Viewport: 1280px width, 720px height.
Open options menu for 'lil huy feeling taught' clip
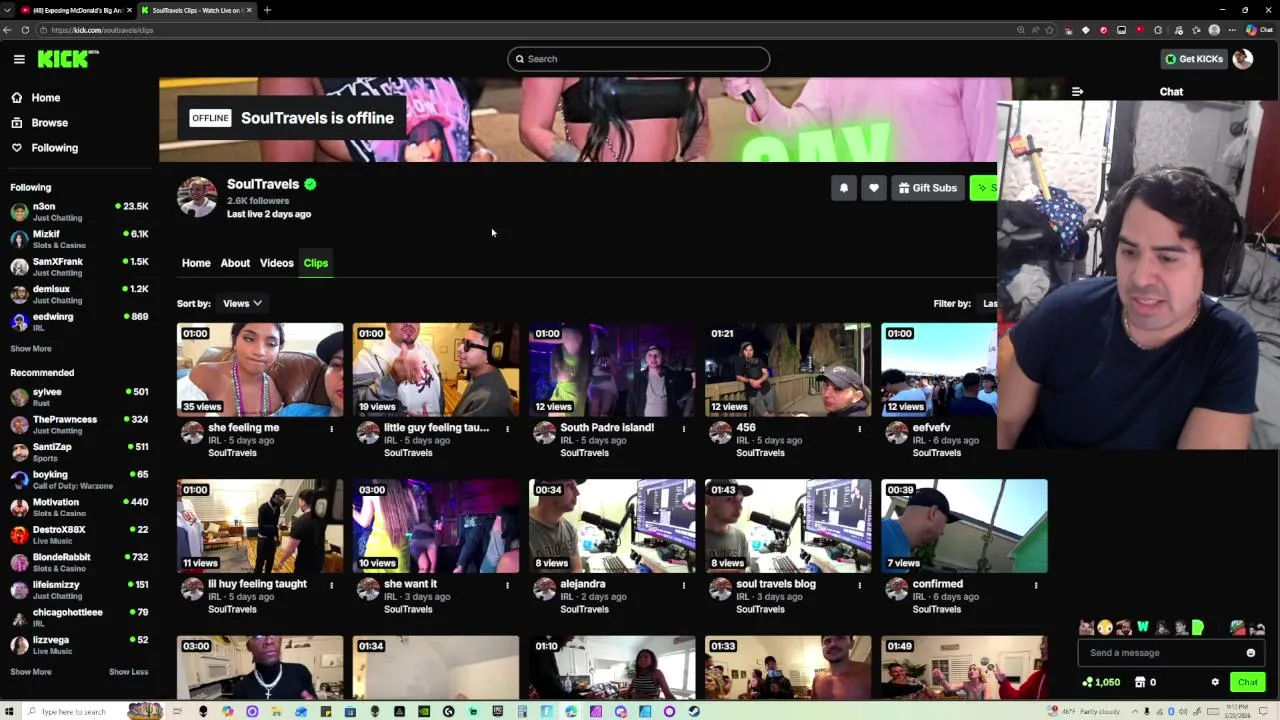coord(332,585)
